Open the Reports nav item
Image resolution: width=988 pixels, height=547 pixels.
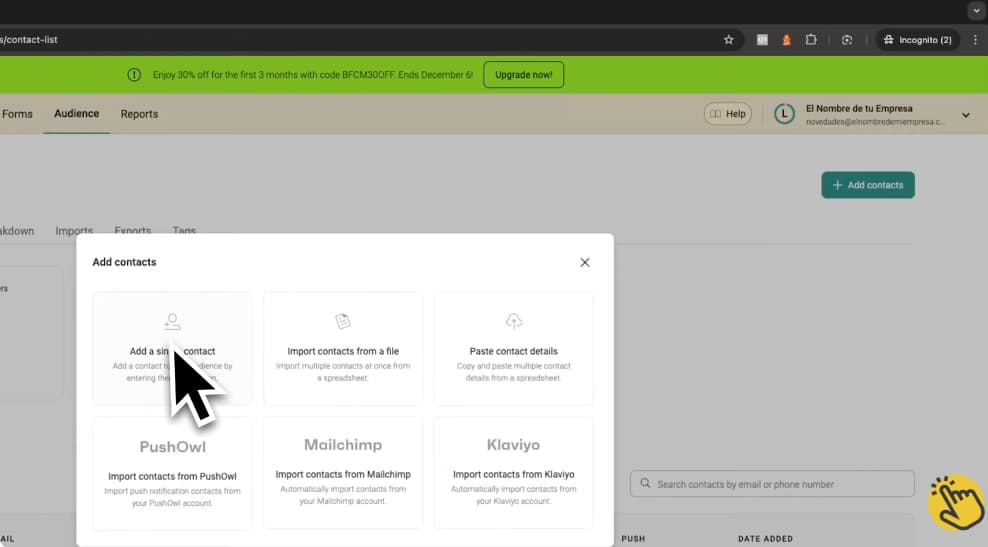coord(139,114)
